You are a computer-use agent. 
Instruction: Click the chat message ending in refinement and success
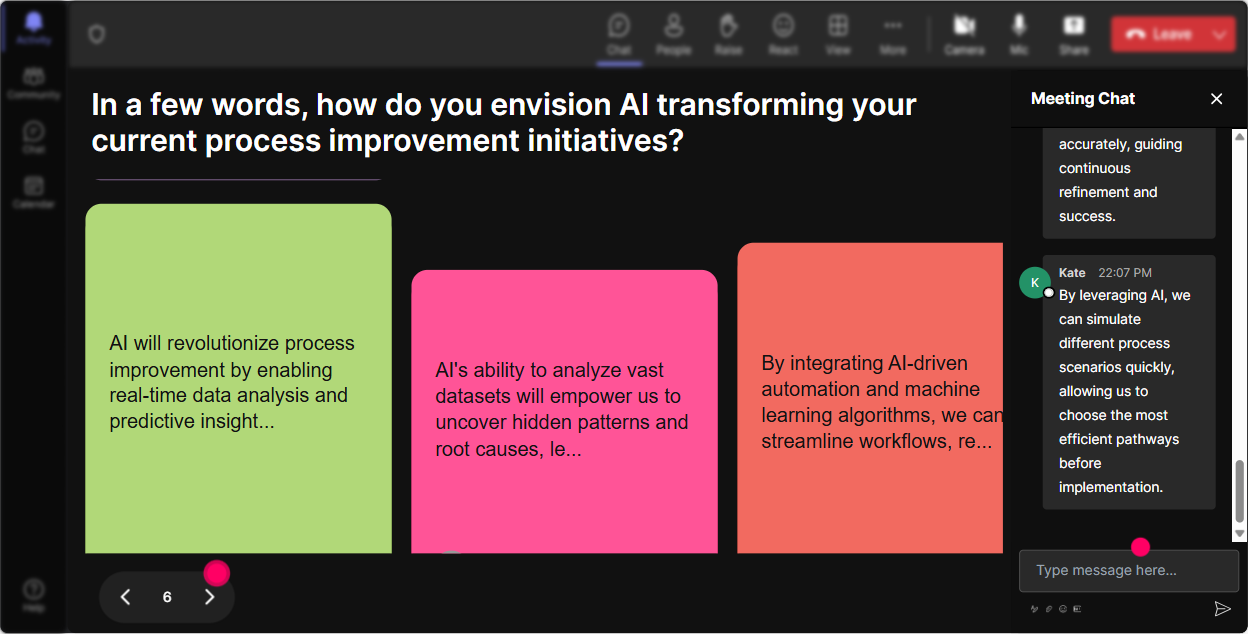(x=1129, y=182)
